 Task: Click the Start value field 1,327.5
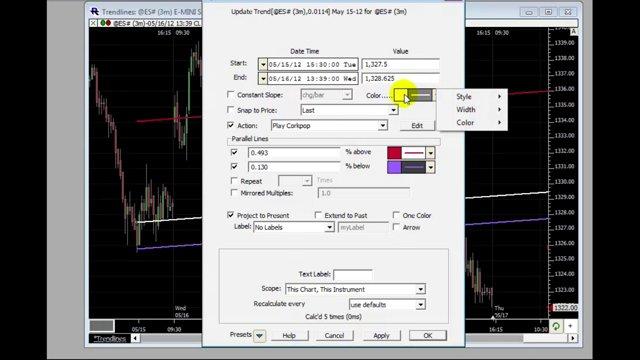(x=400, y=64)
